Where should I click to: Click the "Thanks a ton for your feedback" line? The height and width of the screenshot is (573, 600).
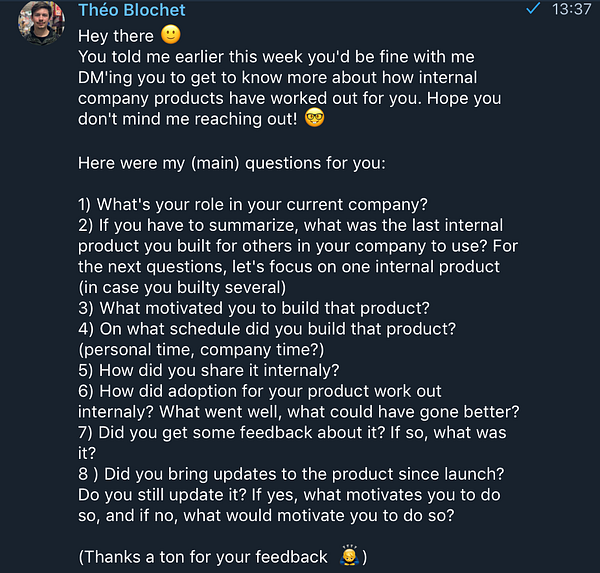[x=205, y=558]
